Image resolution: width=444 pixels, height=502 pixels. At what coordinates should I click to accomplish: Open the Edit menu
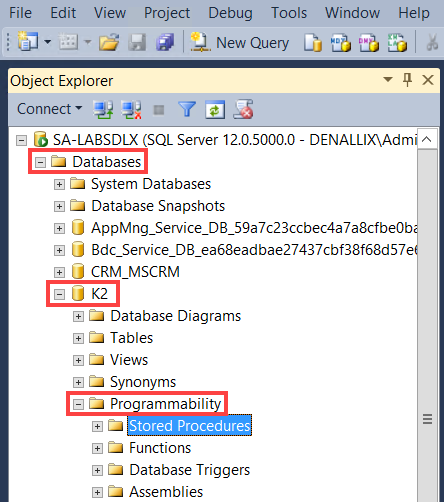[x=63, y=13]
